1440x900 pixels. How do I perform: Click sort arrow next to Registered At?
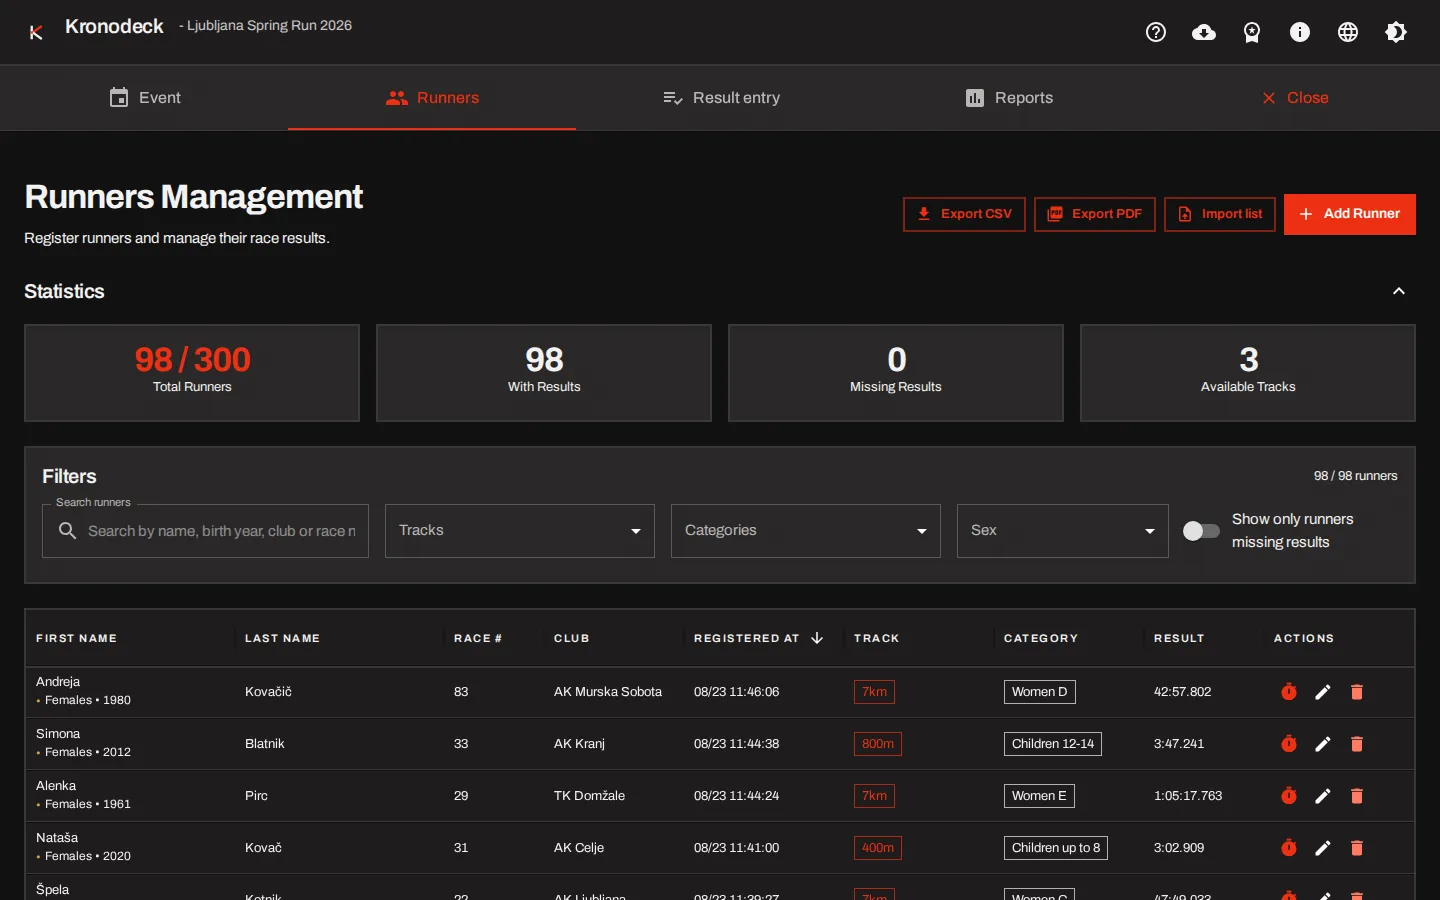point(817,638)
